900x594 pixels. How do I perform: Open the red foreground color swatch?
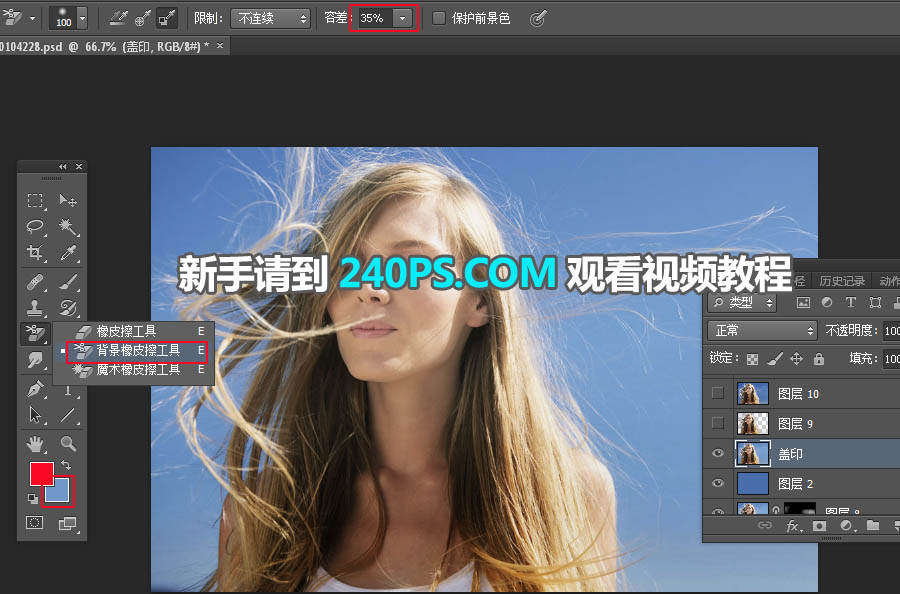click(41, 473)
